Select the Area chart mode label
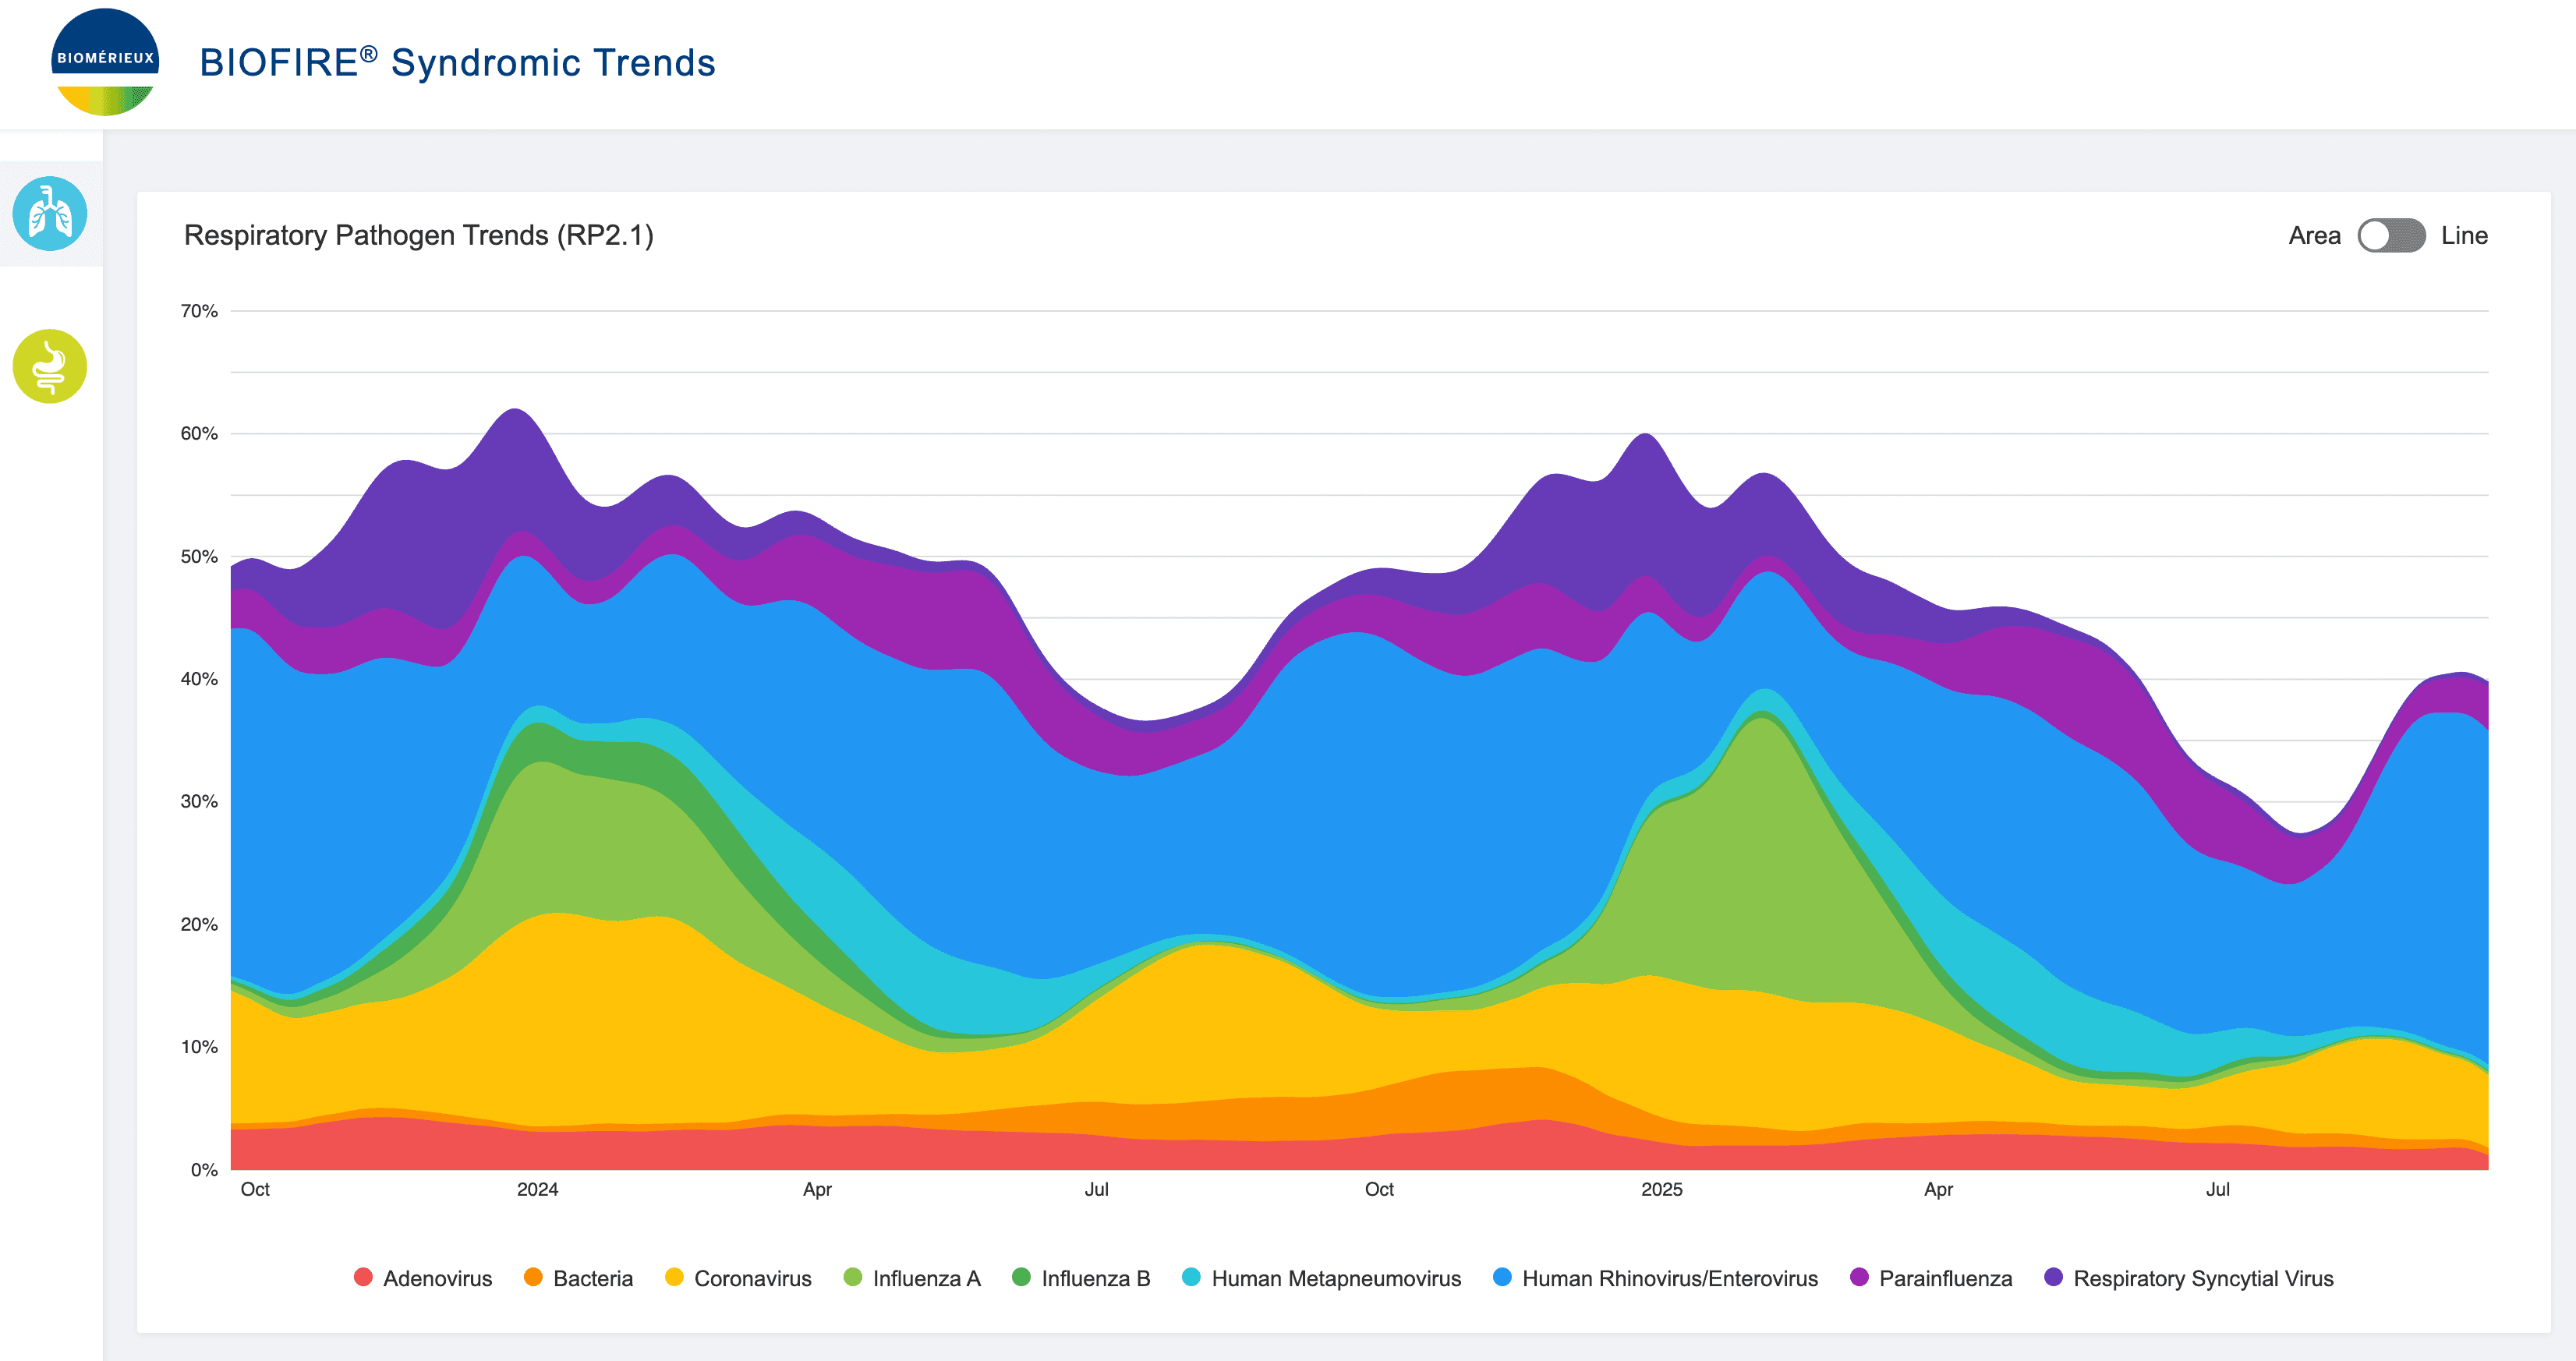The image size is (2576, 1361). point(2314,236)
